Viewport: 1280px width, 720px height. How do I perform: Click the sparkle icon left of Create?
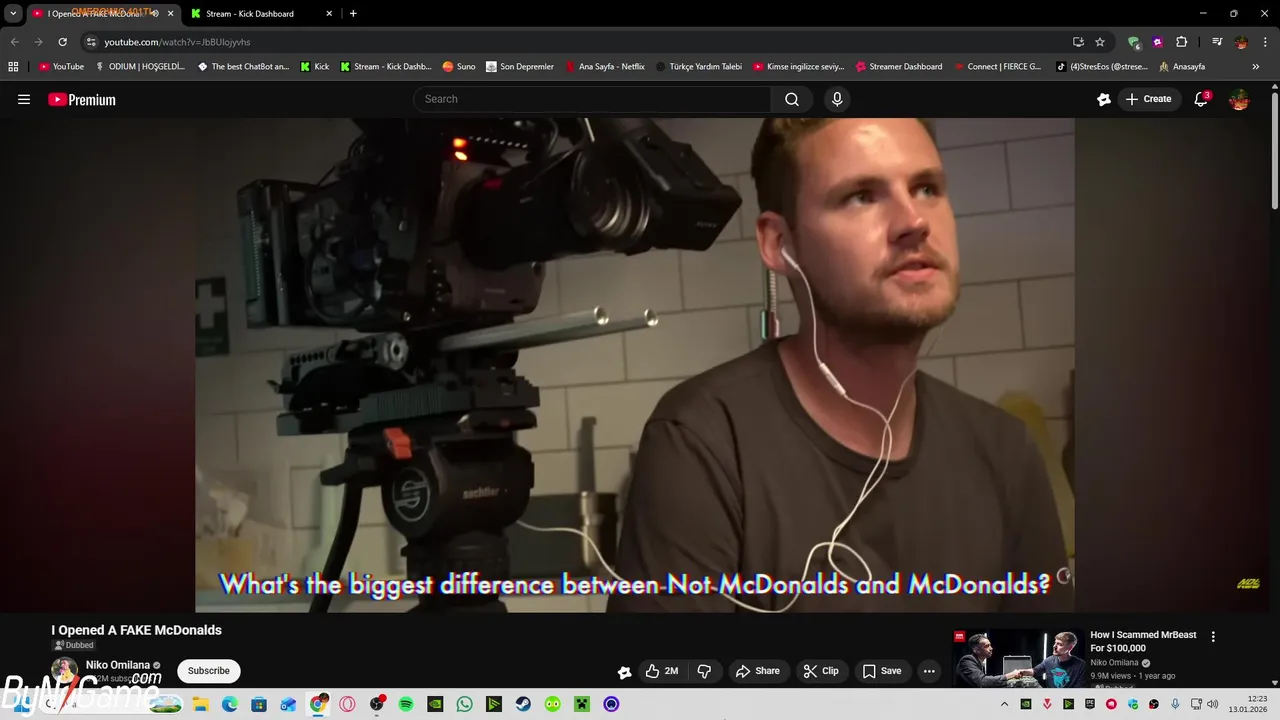1104,99
